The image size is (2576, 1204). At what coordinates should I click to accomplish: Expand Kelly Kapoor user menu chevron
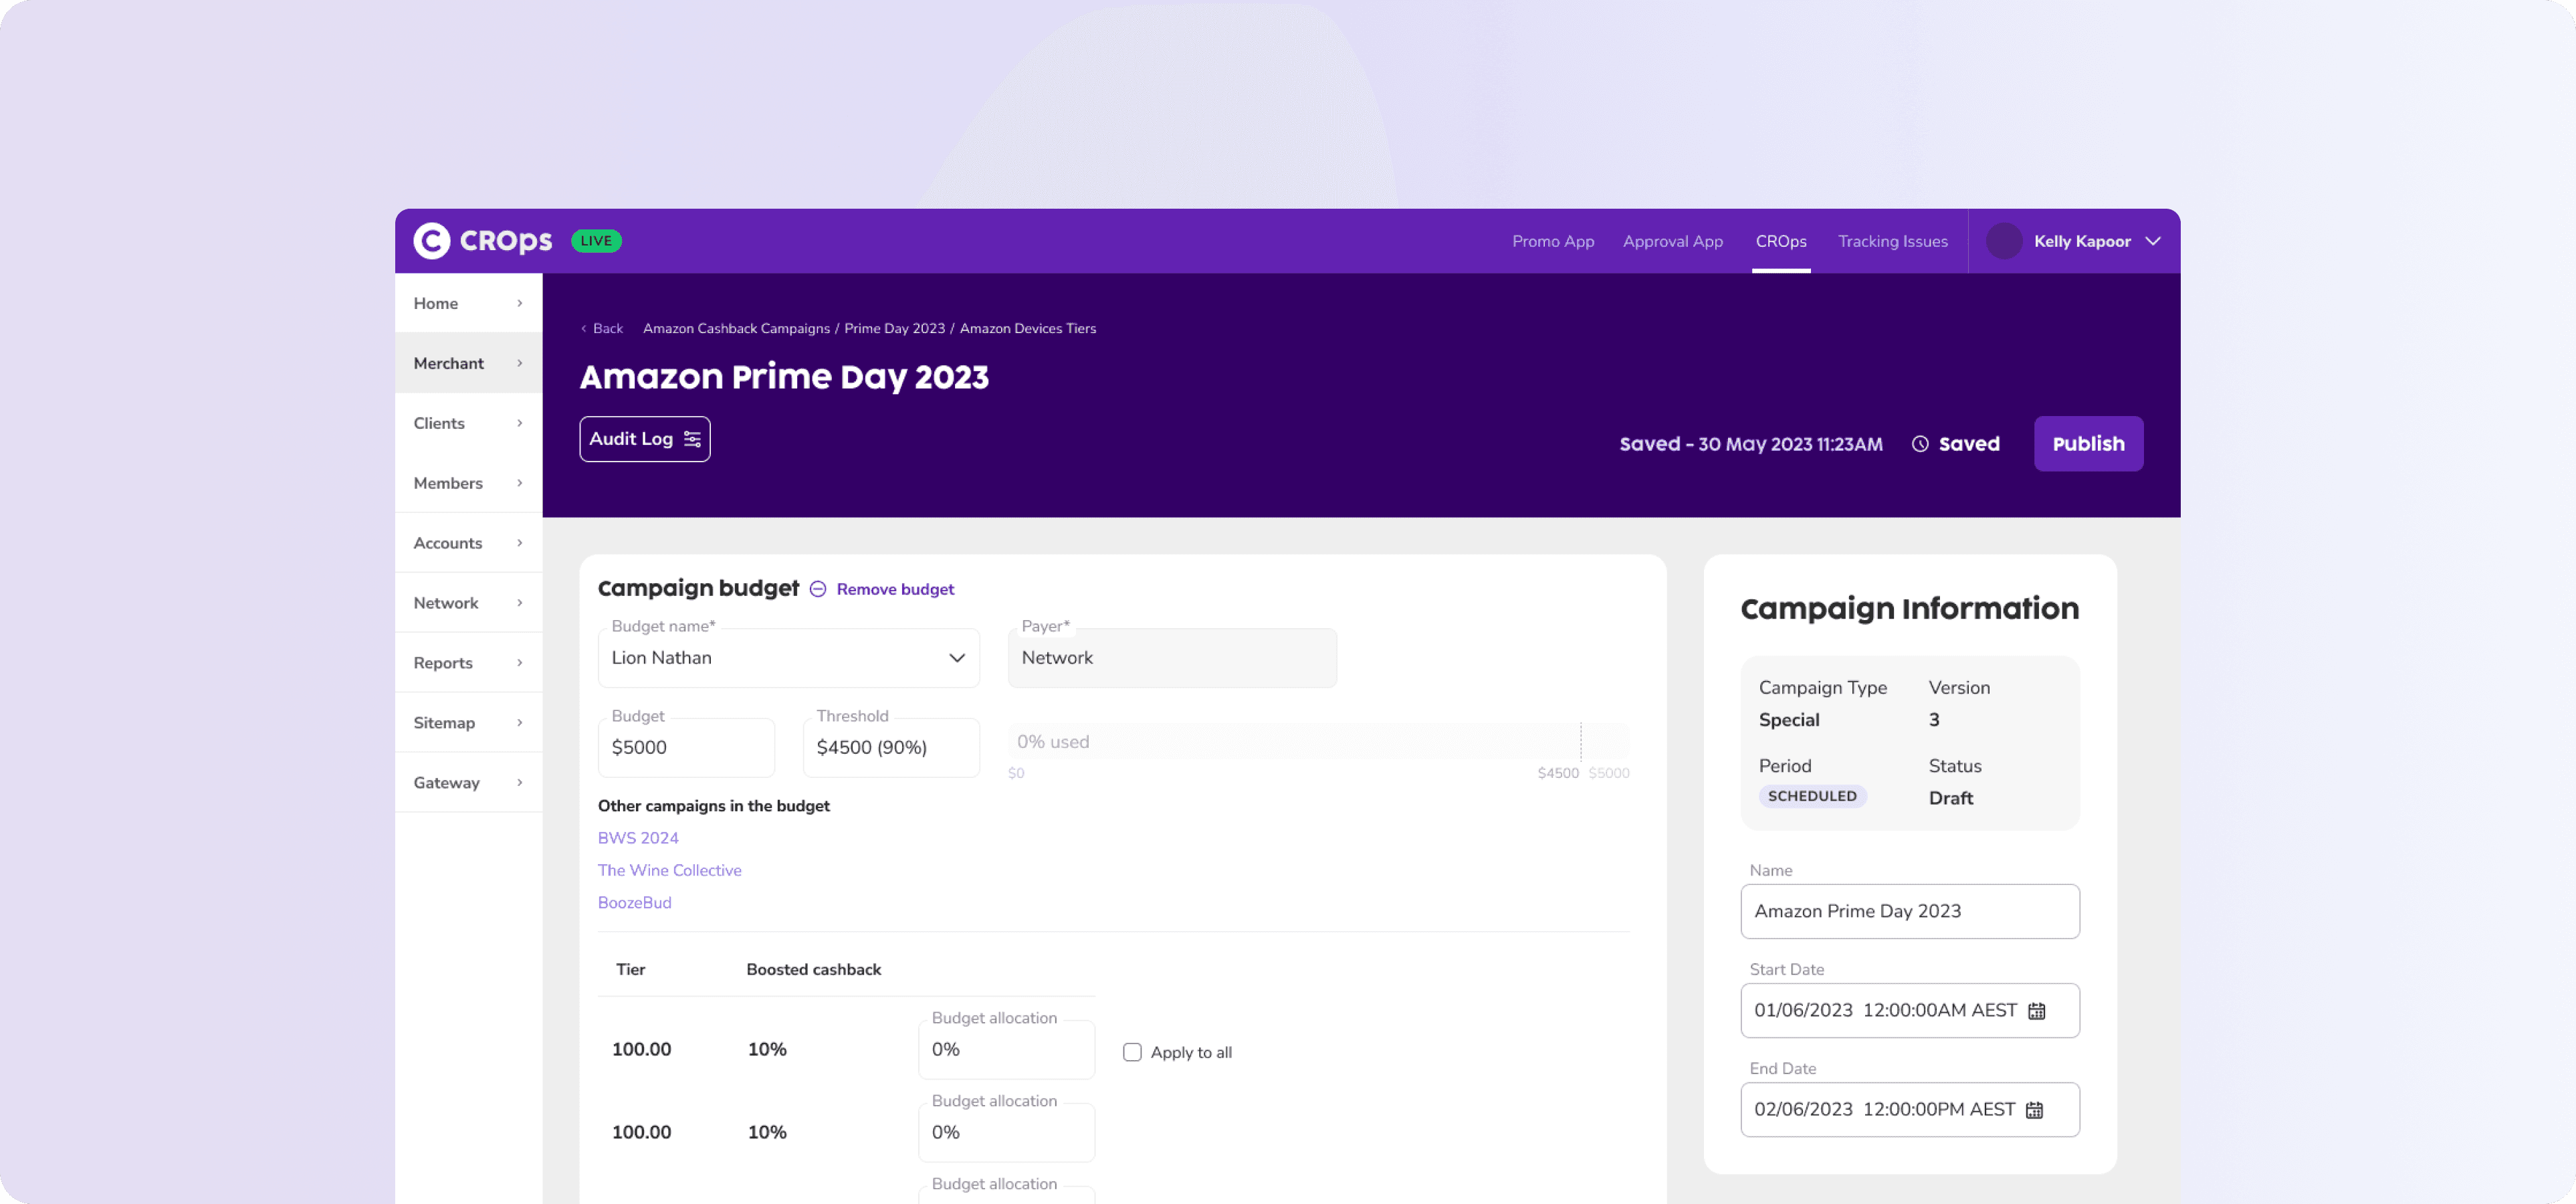(x=2153, y=241)
